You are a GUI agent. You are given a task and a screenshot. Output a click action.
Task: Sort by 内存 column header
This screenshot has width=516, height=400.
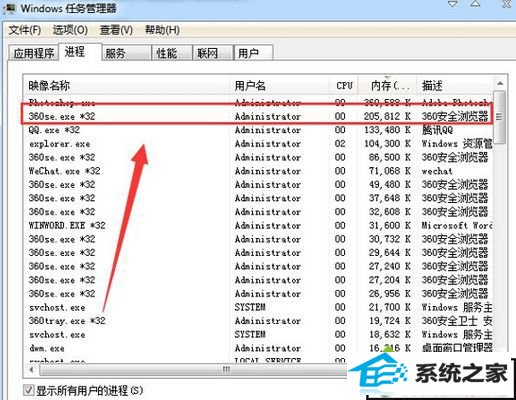click(x=388, y=86)
